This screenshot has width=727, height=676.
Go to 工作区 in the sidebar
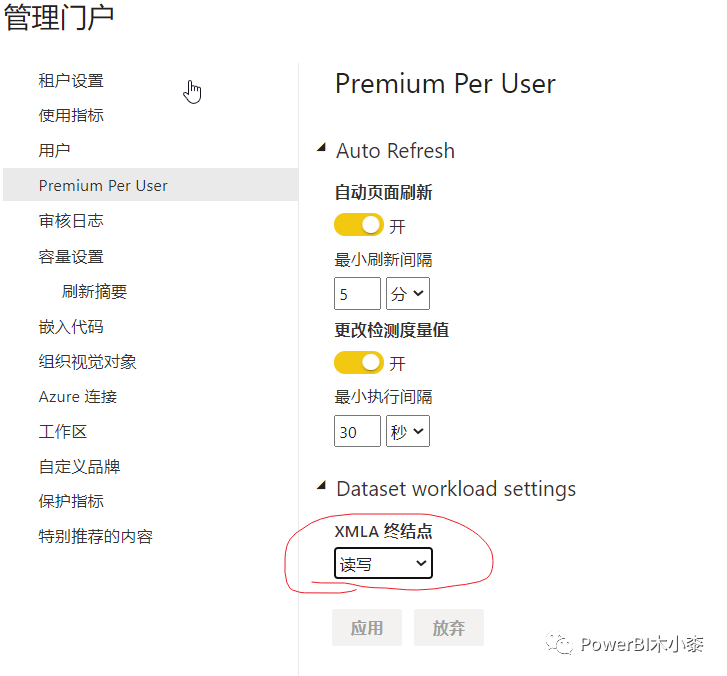pos(63,432)
